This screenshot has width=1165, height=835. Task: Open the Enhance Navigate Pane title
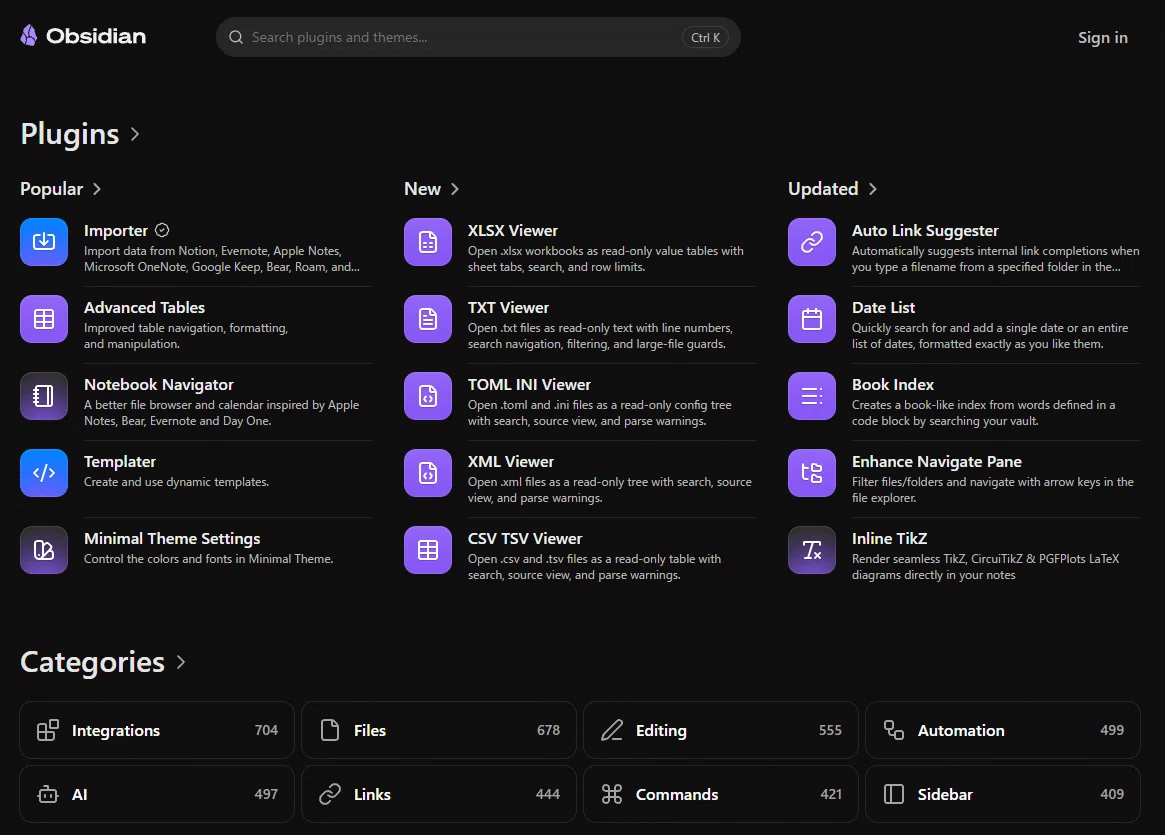tap(936, 462)
